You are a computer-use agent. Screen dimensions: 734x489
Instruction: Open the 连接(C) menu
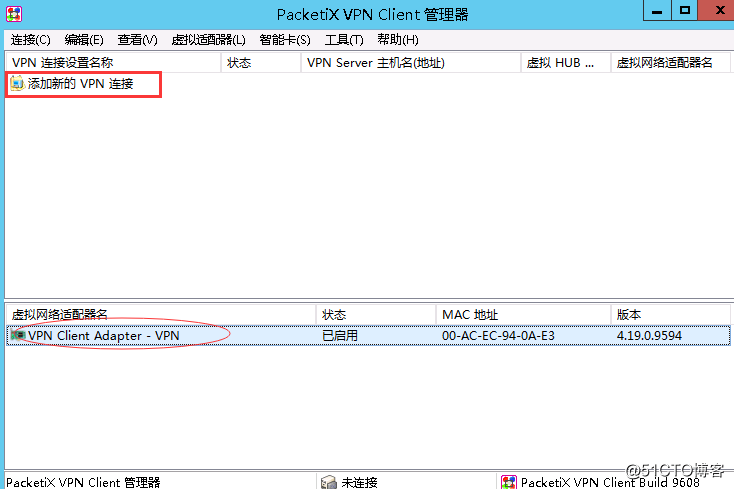pyautogui.click(x=30, y=40)
